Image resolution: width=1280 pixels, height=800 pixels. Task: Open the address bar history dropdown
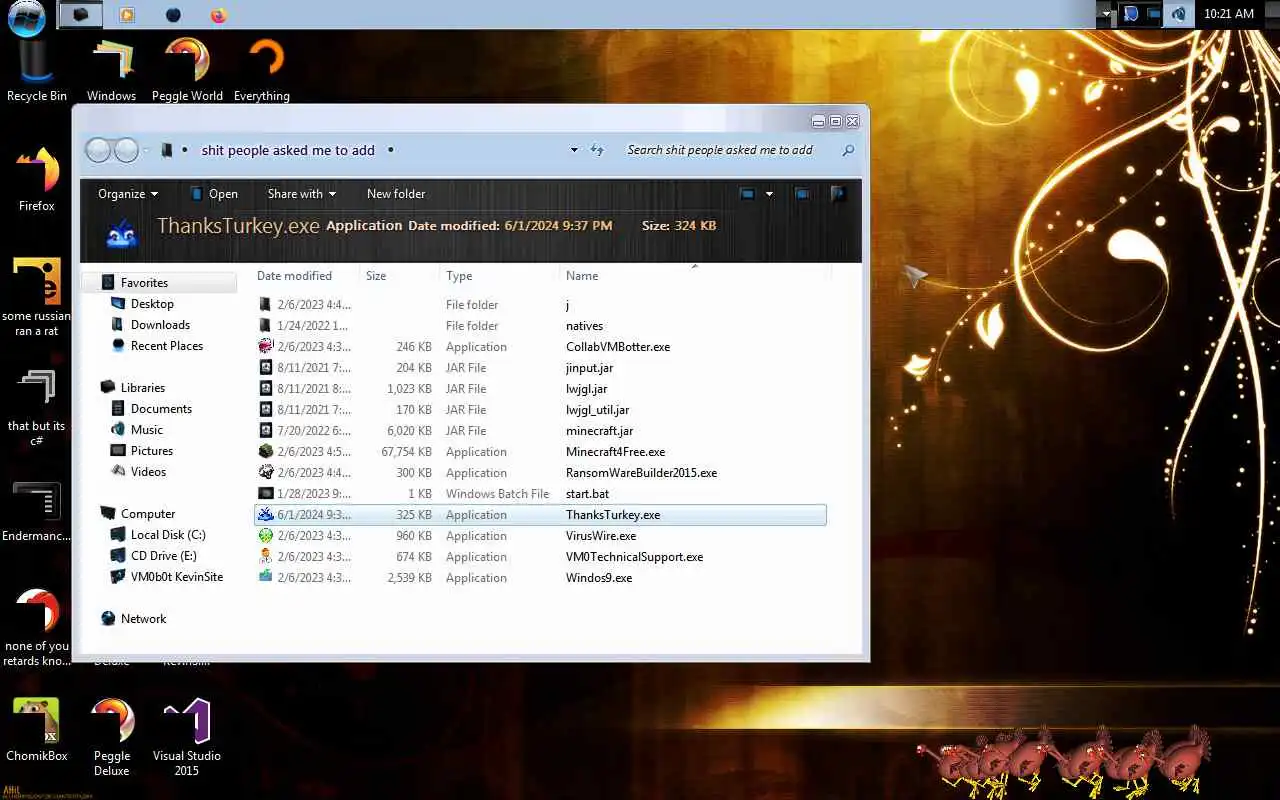pyautogui.click(x=574, y=150)
